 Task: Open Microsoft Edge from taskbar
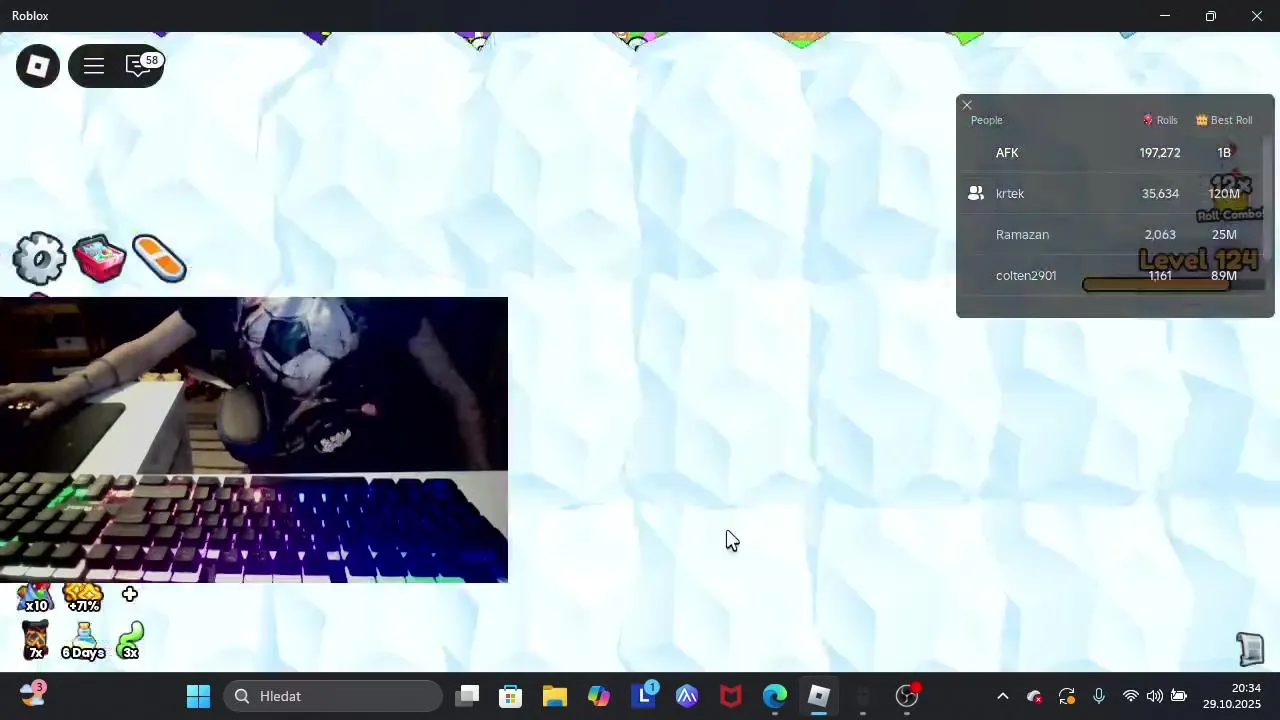tap(775, 696)
